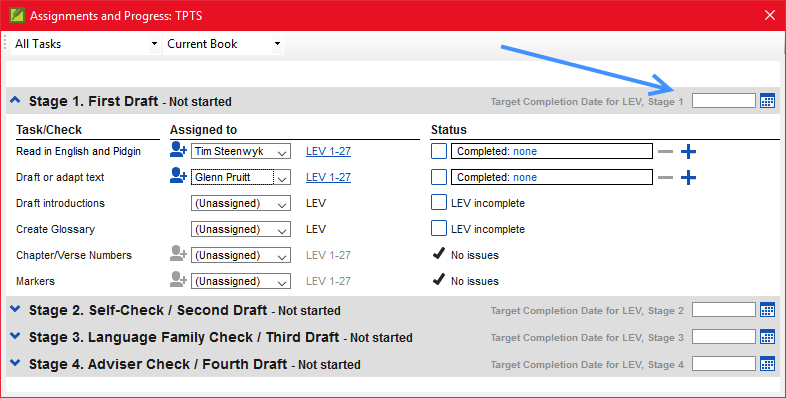
Task: Open calendar picker for Stage 1 target date
Action: click(767, 101)
